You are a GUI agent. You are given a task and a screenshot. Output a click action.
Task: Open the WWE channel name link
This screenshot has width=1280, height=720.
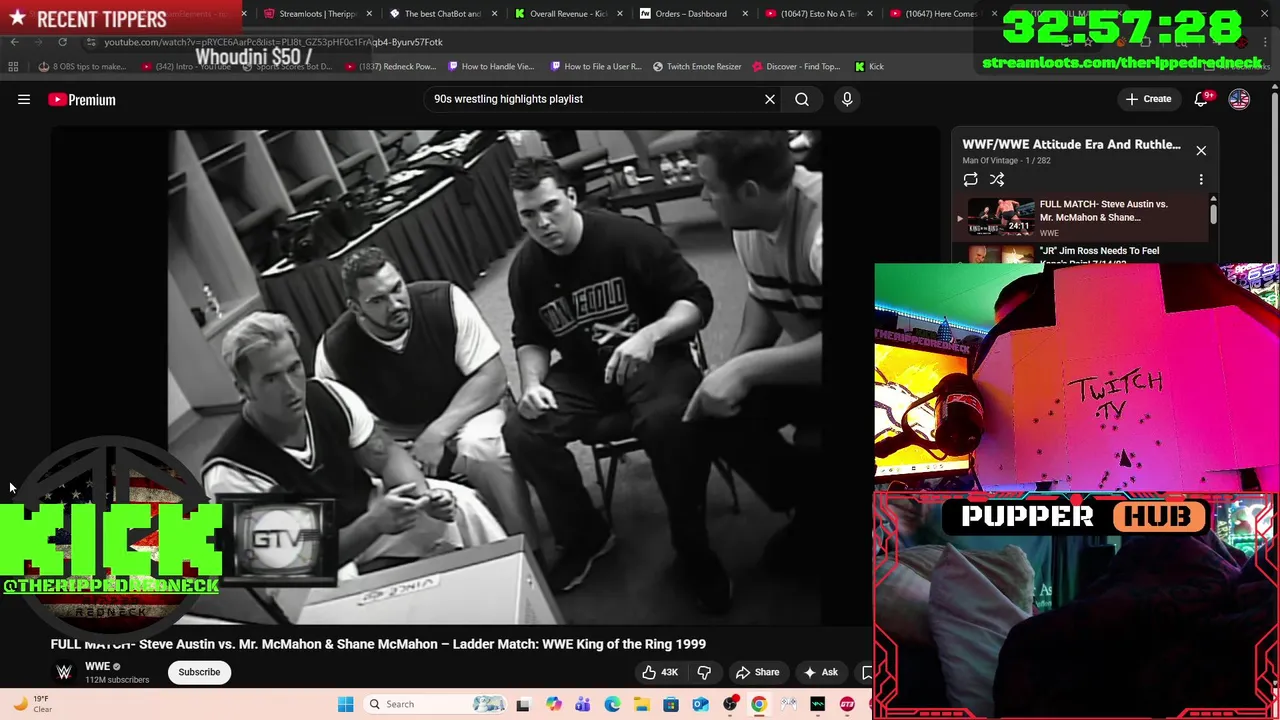coord(98,666)
